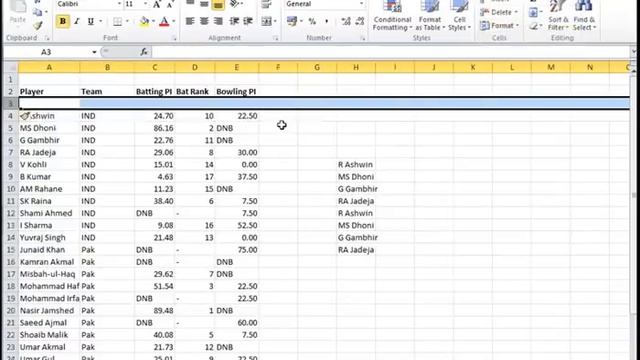
Task: Click the 'MS Dhoni' cell in column A
Action: [49, 128]
